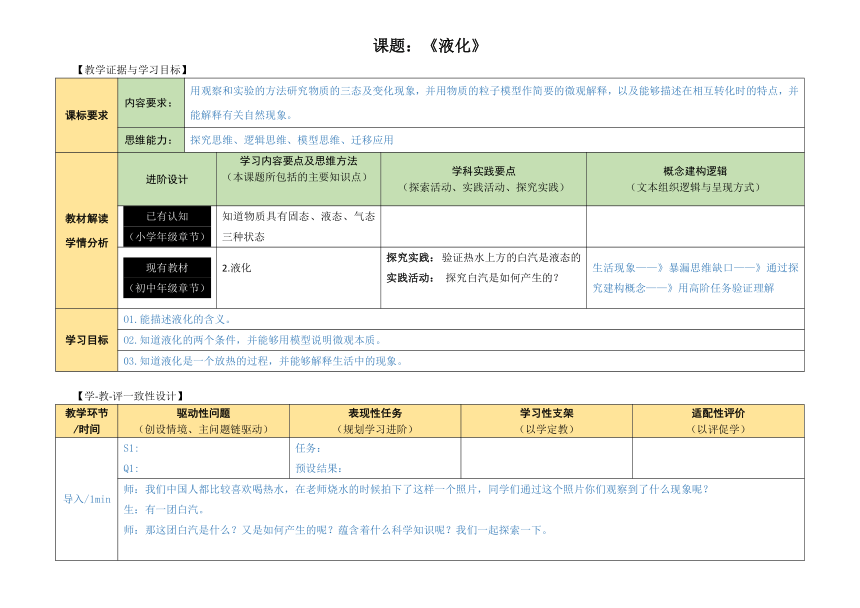This screenshot has width=860, height=608.
Task: Click the 适配性评价 header
Action: click(x=718, y=413)
